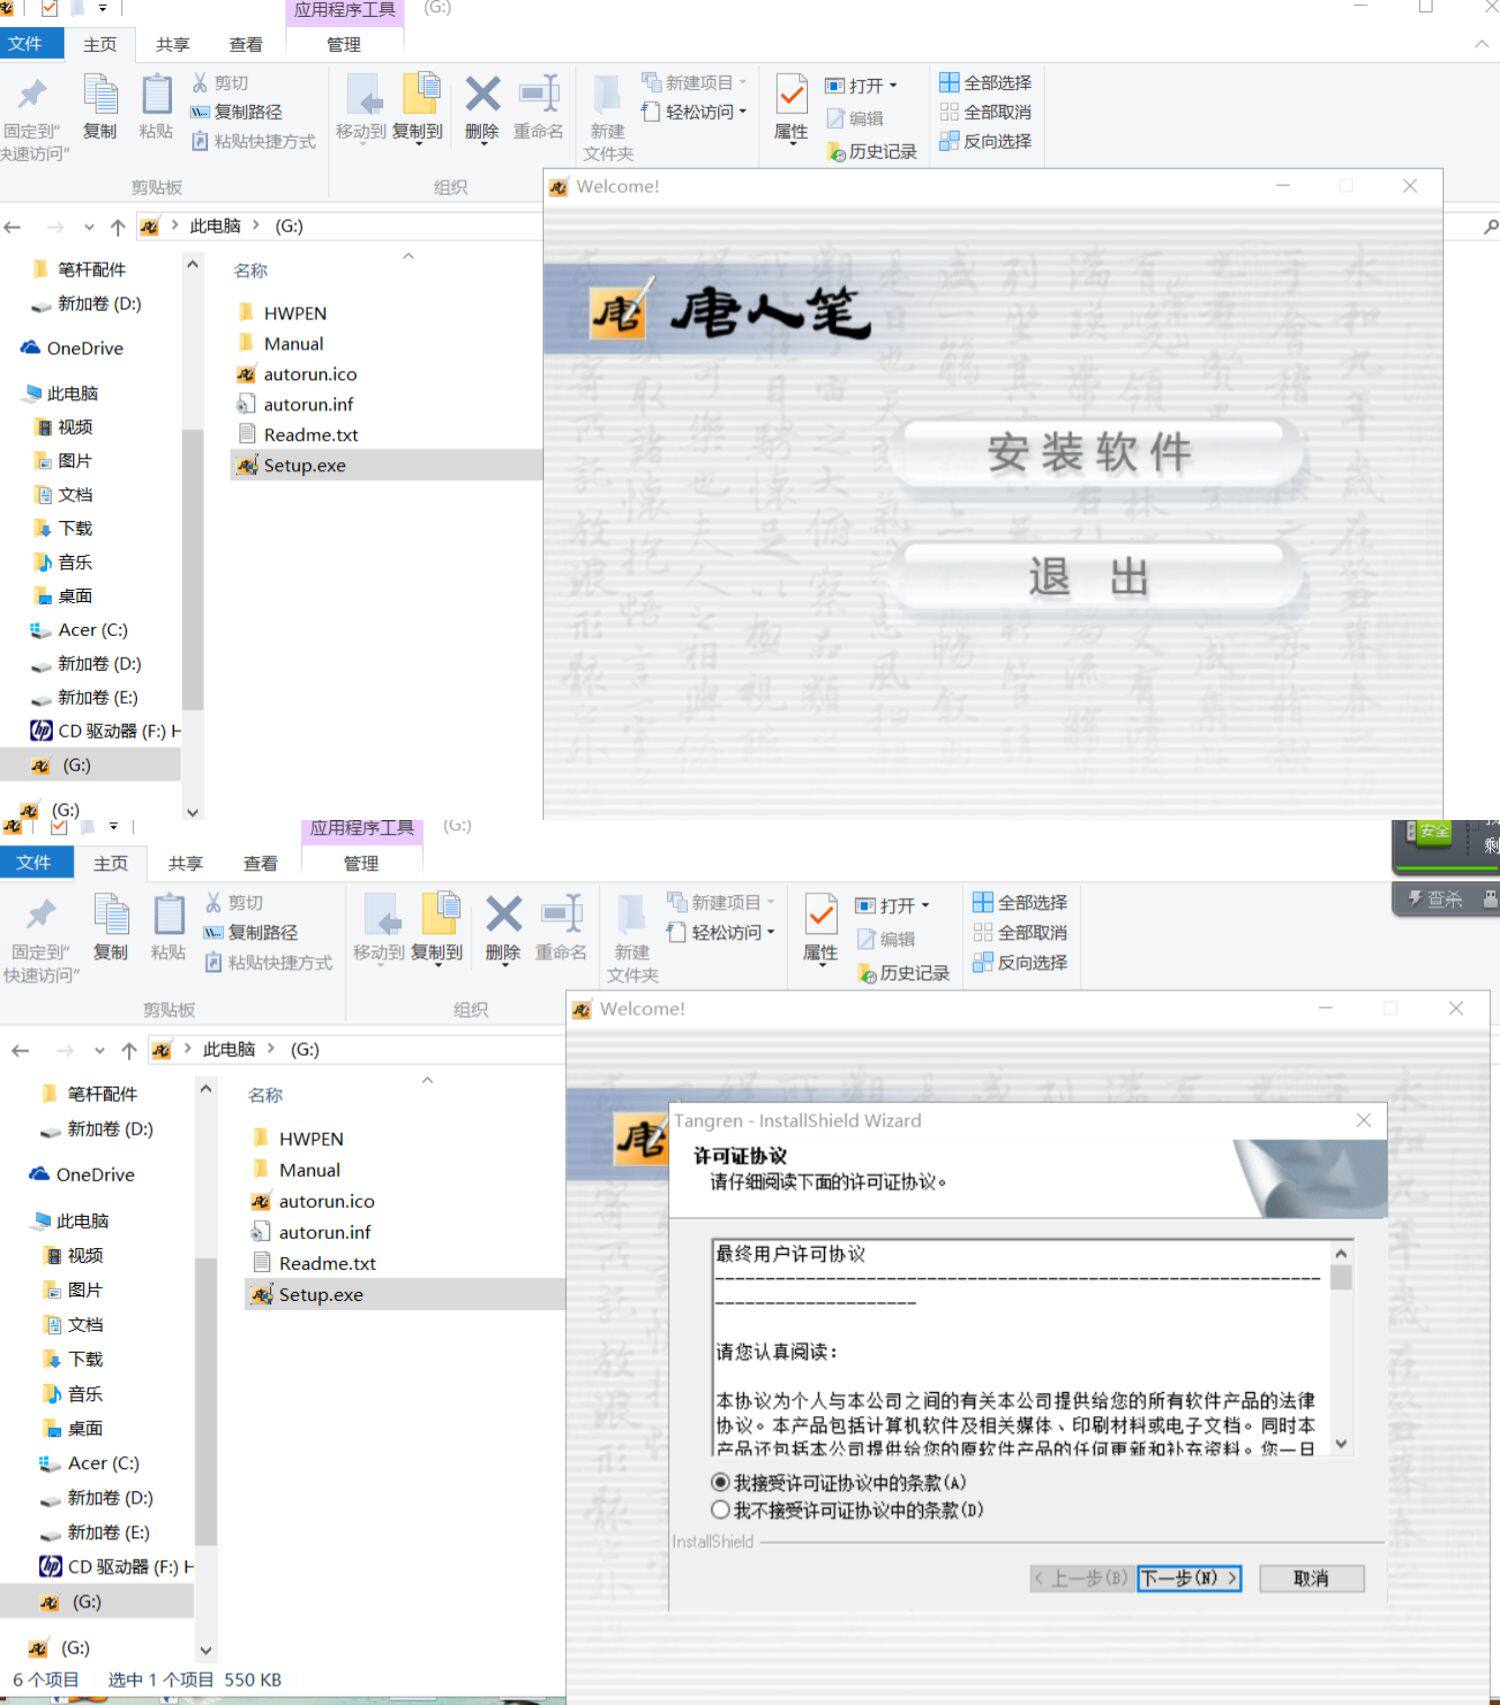Click Select all (全部选择) in upper Explorer ribbon
This screenshot has width=1500, height=1705.
[x=986, y=82]
